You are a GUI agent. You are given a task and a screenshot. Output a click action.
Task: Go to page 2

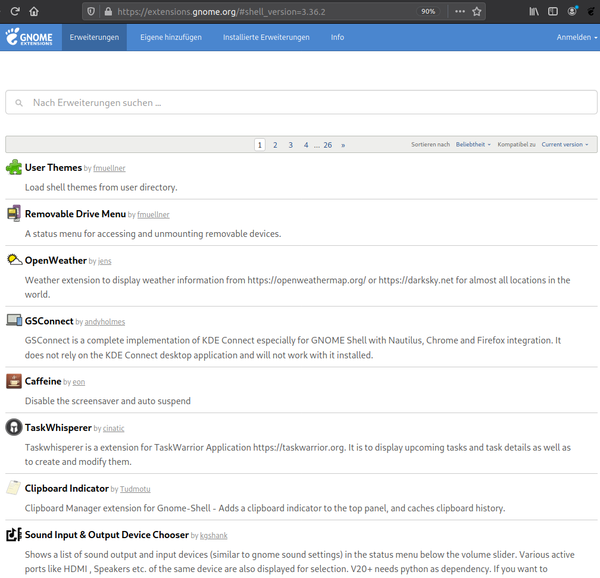coord(275,145)
